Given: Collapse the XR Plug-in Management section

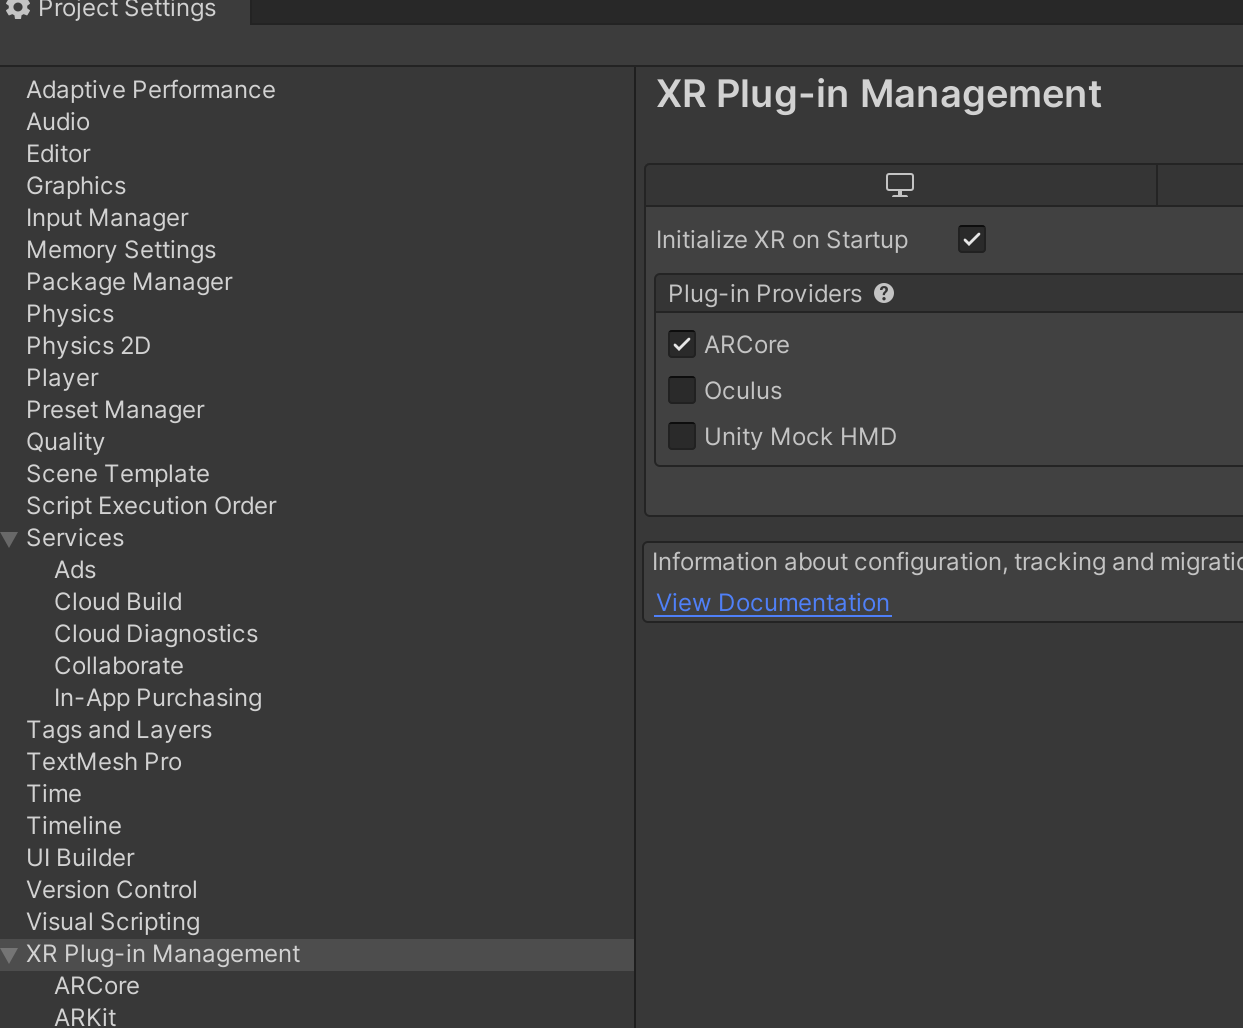Looking at the screenshot, I should (11, 955).
